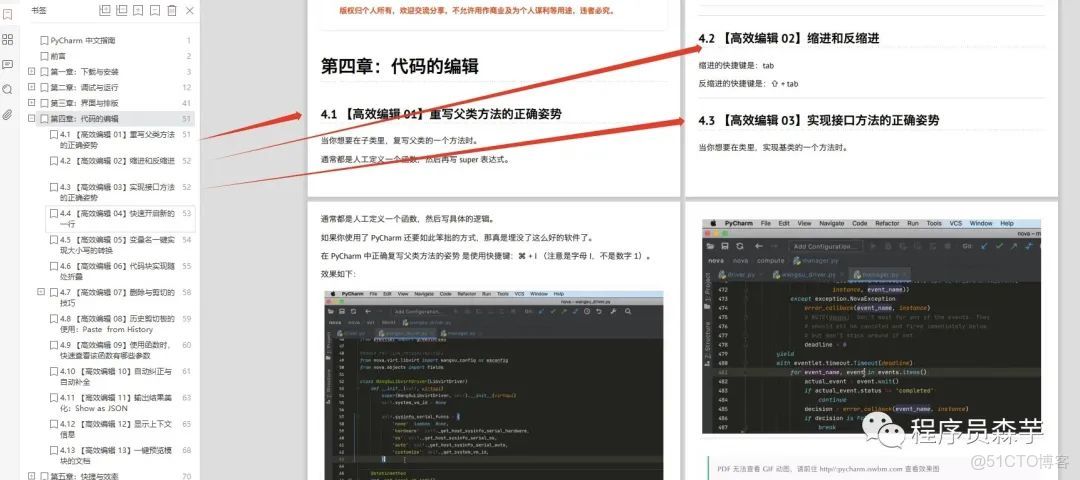The image size is (1080, 480).
Task: Click the PyCharm screenshot showing wangsu_driver.py
Action: [x=493, y=385]
